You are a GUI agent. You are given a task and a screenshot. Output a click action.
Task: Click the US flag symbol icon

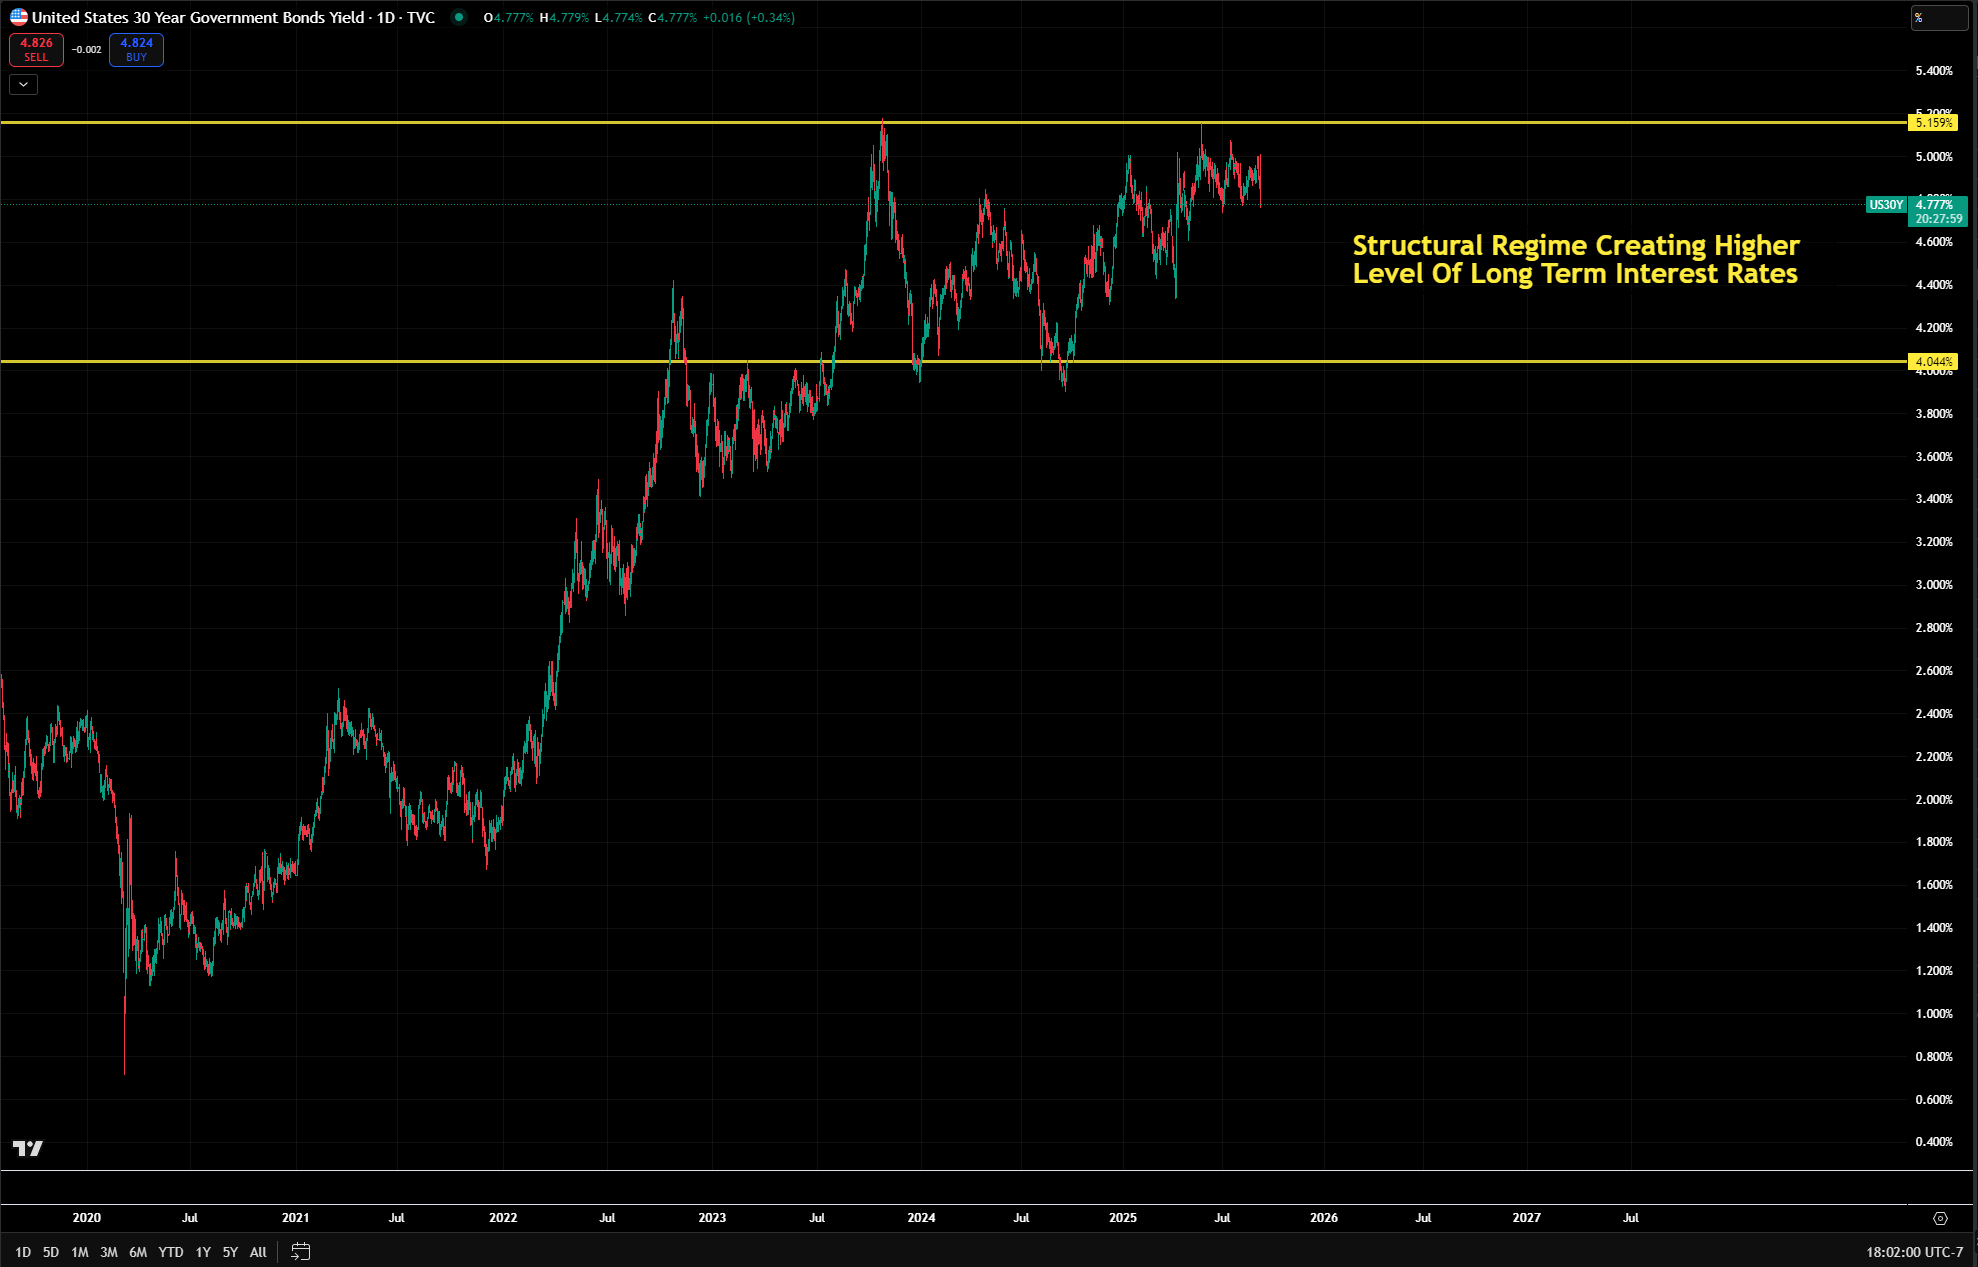[19, 17]
